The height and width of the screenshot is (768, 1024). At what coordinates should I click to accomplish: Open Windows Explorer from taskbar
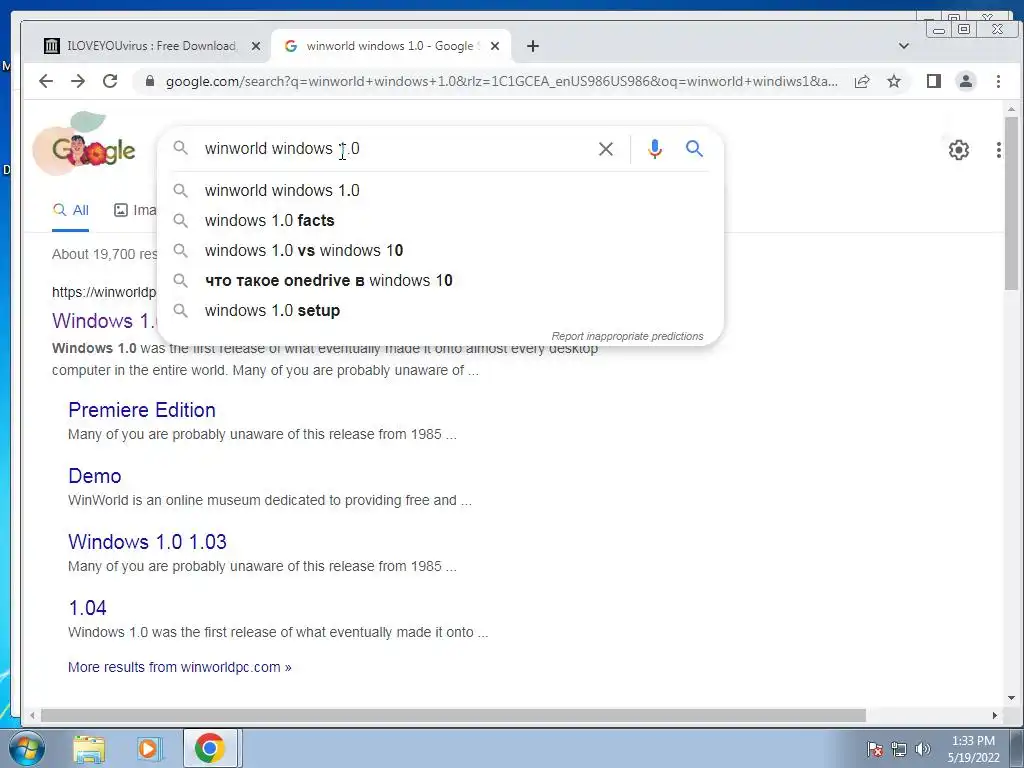coord(89,749)
